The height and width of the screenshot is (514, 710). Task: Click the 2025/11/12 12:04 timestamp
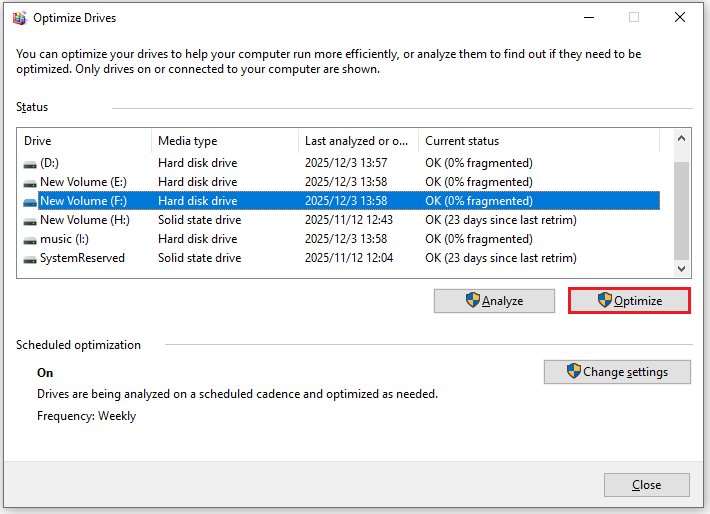click(x=349, y=258)
